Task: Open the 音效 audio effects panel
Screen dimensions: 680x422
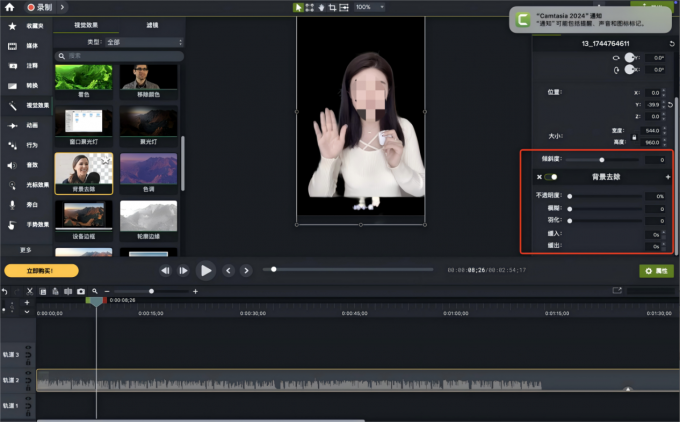Action: click(27, 165)
